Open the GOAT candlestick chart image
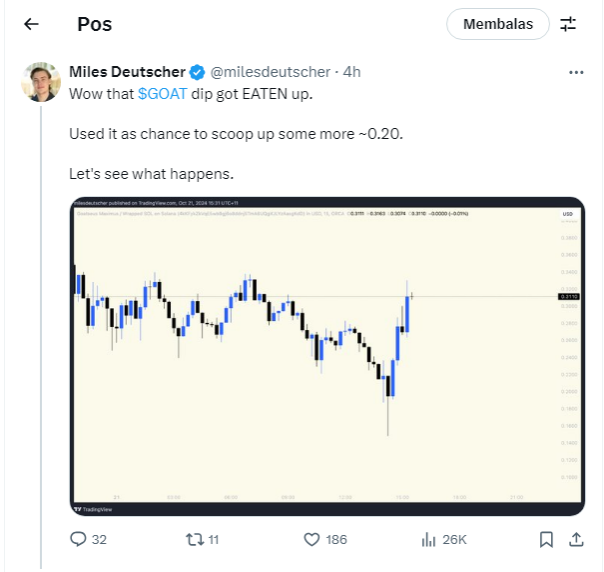Screen dimensions: 604x572 [x=327, y=355]
